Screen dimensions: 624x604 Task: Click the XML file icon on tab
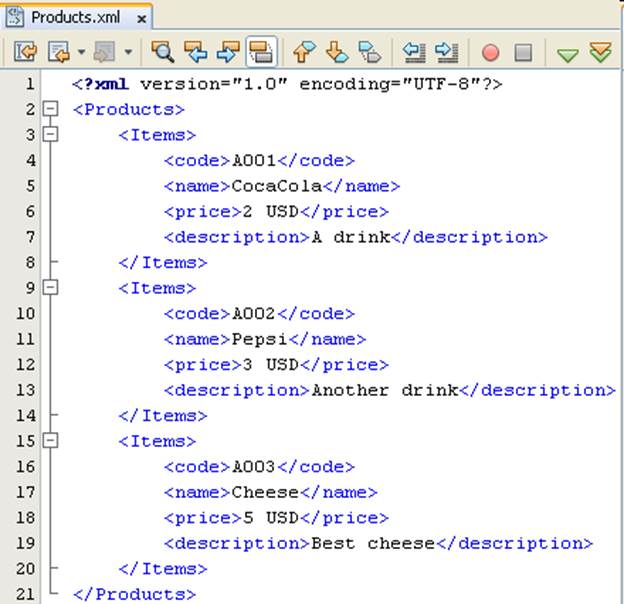click(15, 17)
